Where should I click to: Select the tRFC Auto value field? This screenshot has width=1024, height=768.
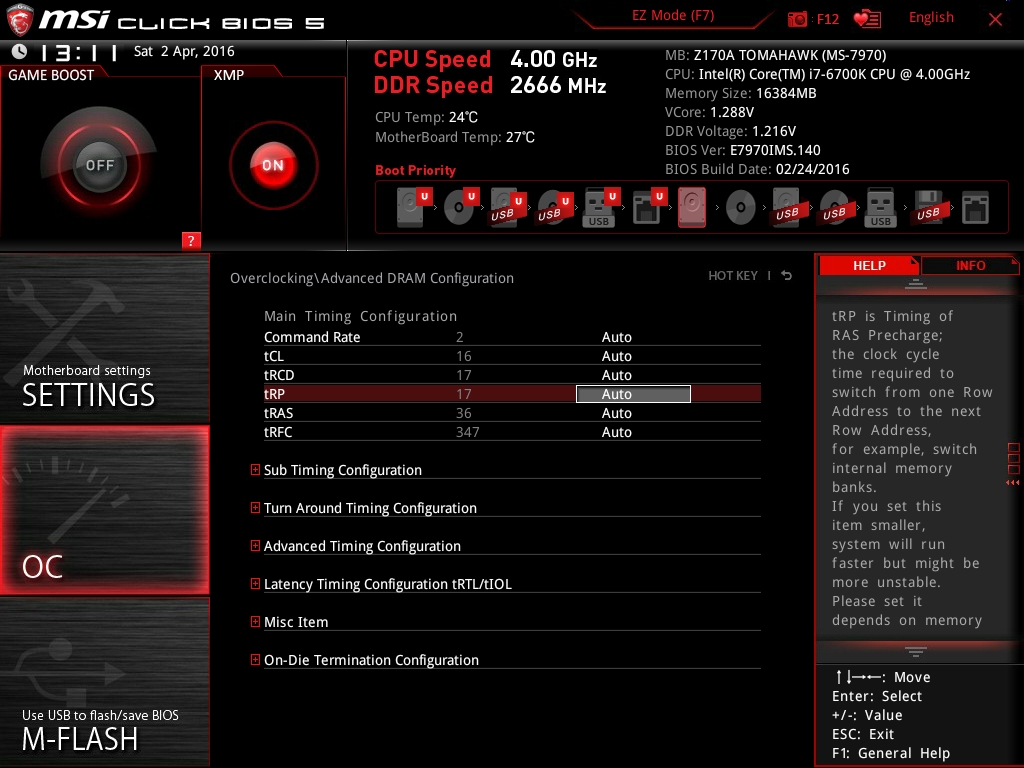[x=616, y=432]
